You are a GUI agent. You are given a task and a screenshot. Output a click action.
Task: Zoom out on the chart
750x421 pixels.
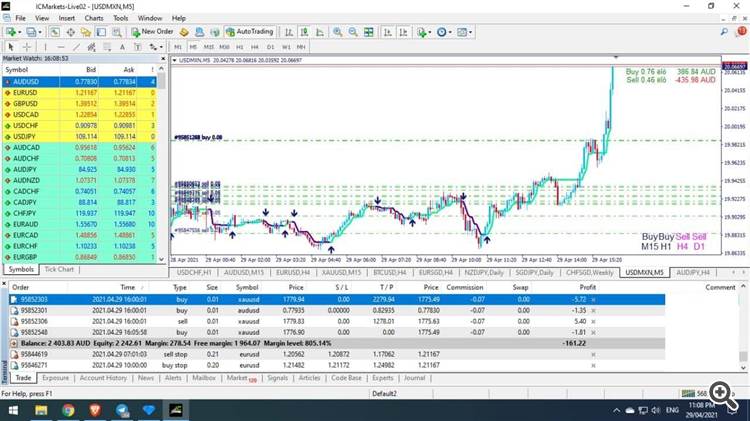click(353, 32)
